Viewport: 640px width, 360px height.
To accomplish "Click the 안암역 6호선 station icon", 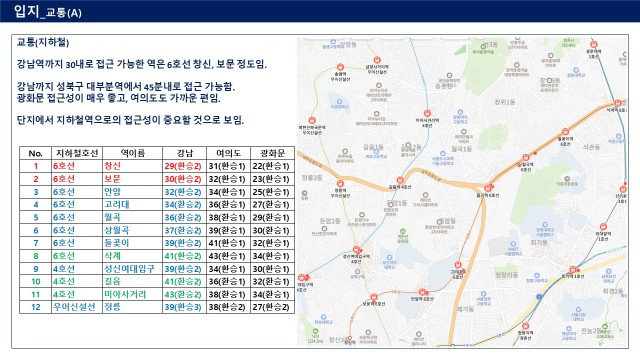I will click(x=422, y=292).
